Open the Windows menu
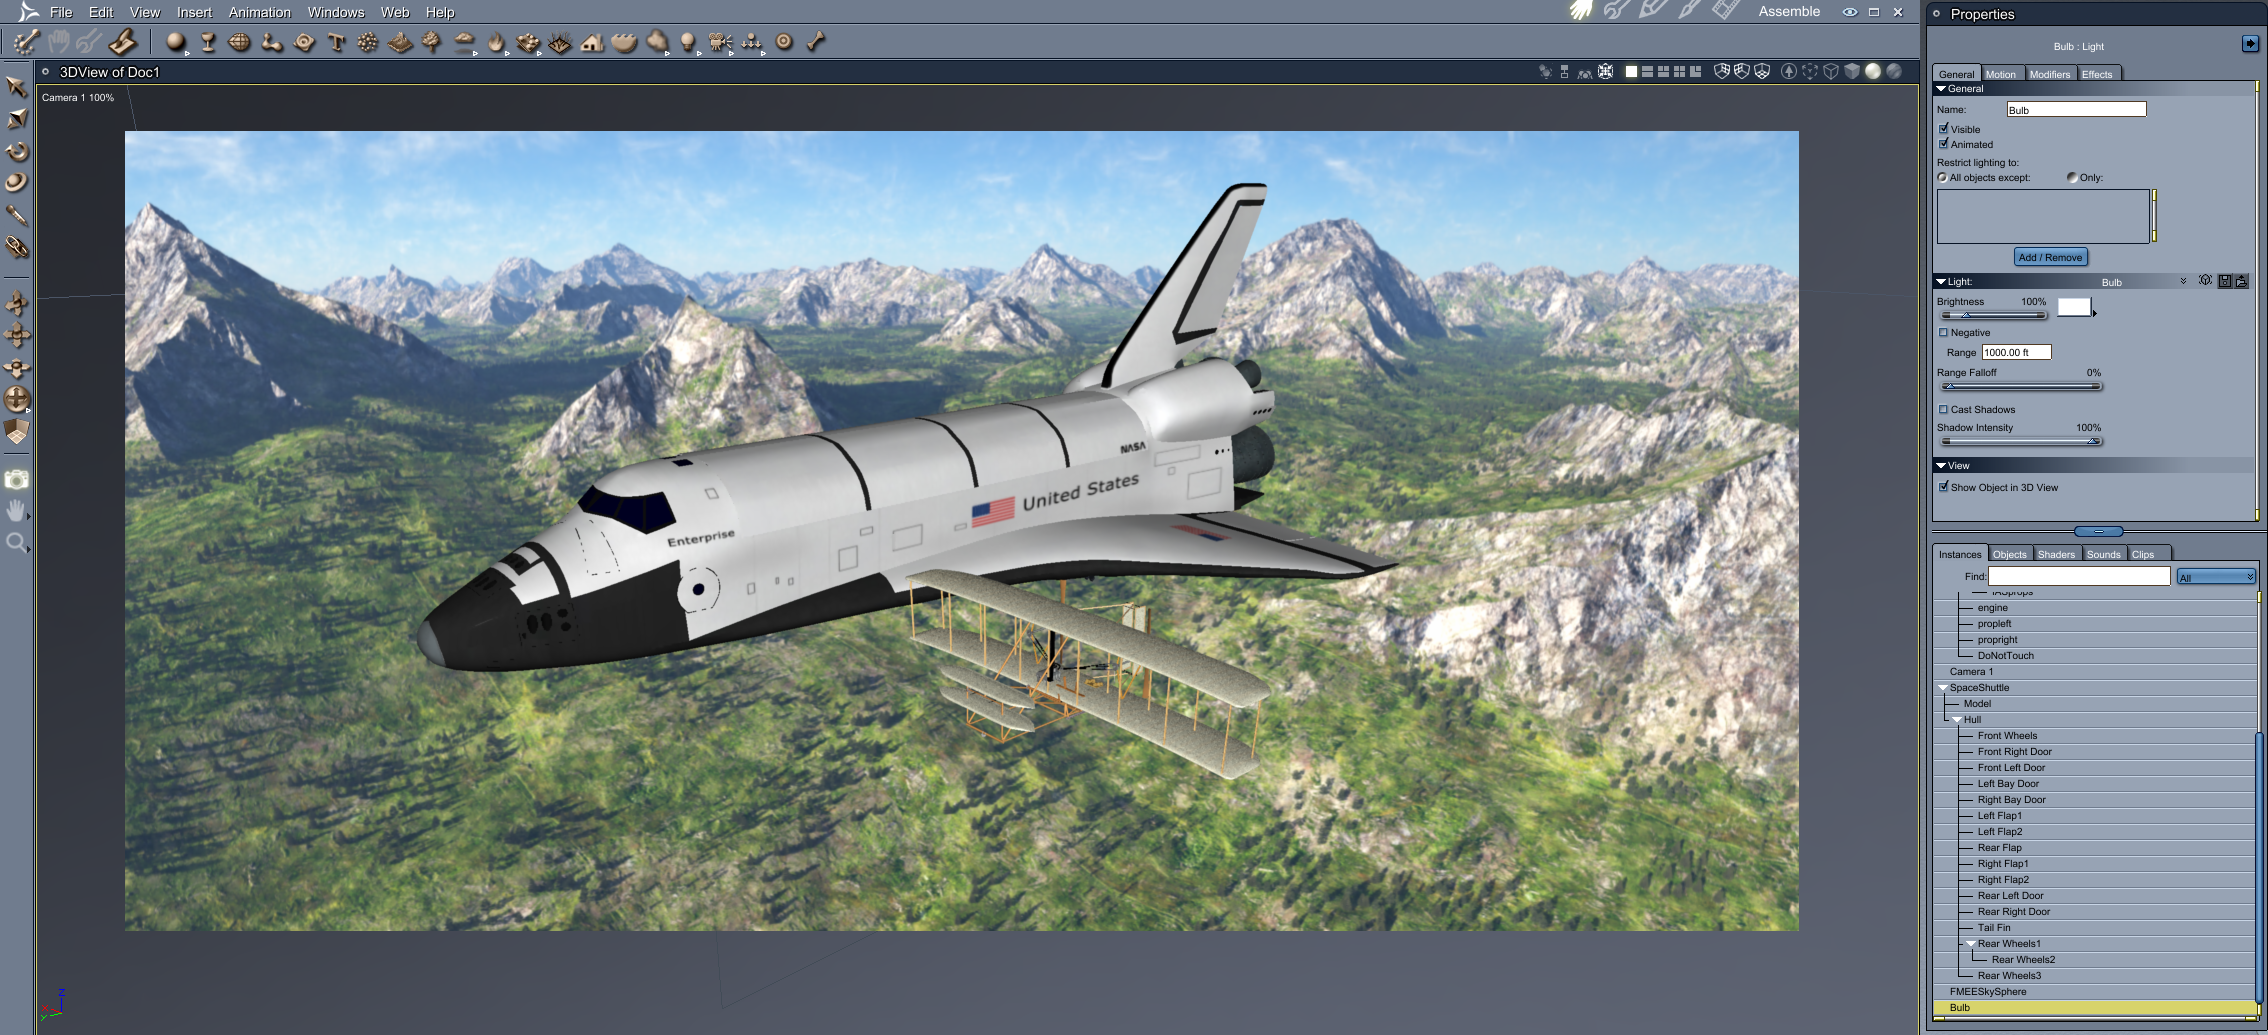 point(336,12)
